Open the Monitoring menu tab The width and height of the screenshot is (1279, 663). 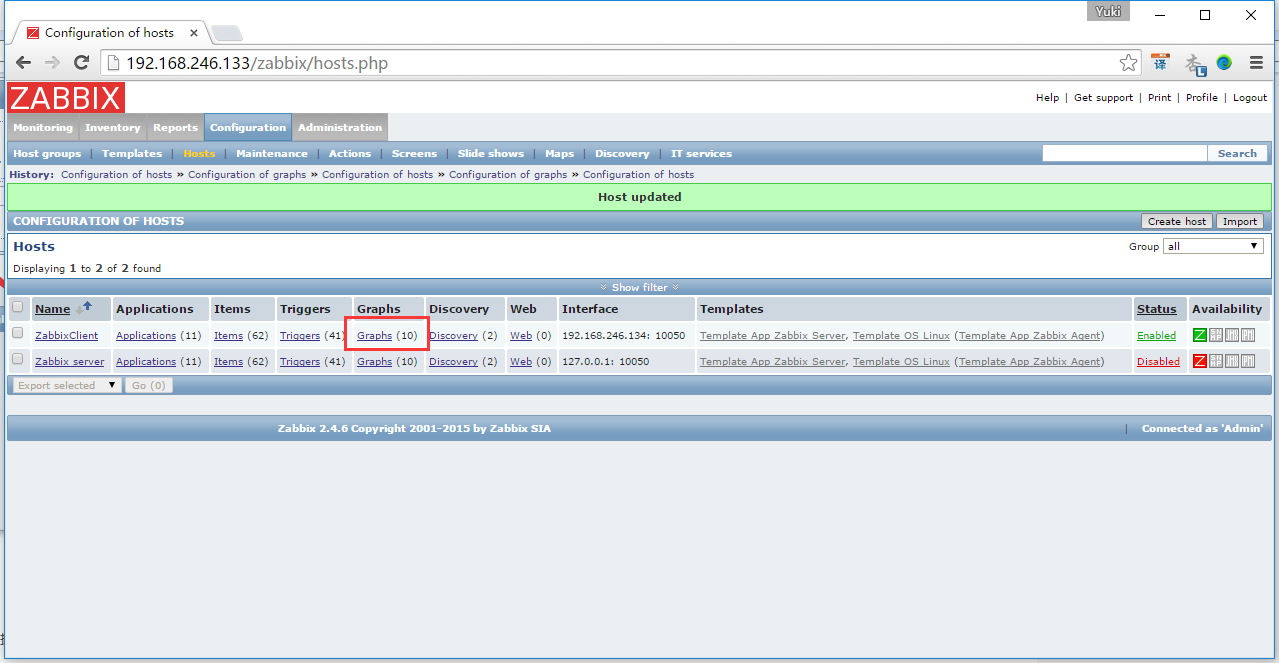pos(43,128)
